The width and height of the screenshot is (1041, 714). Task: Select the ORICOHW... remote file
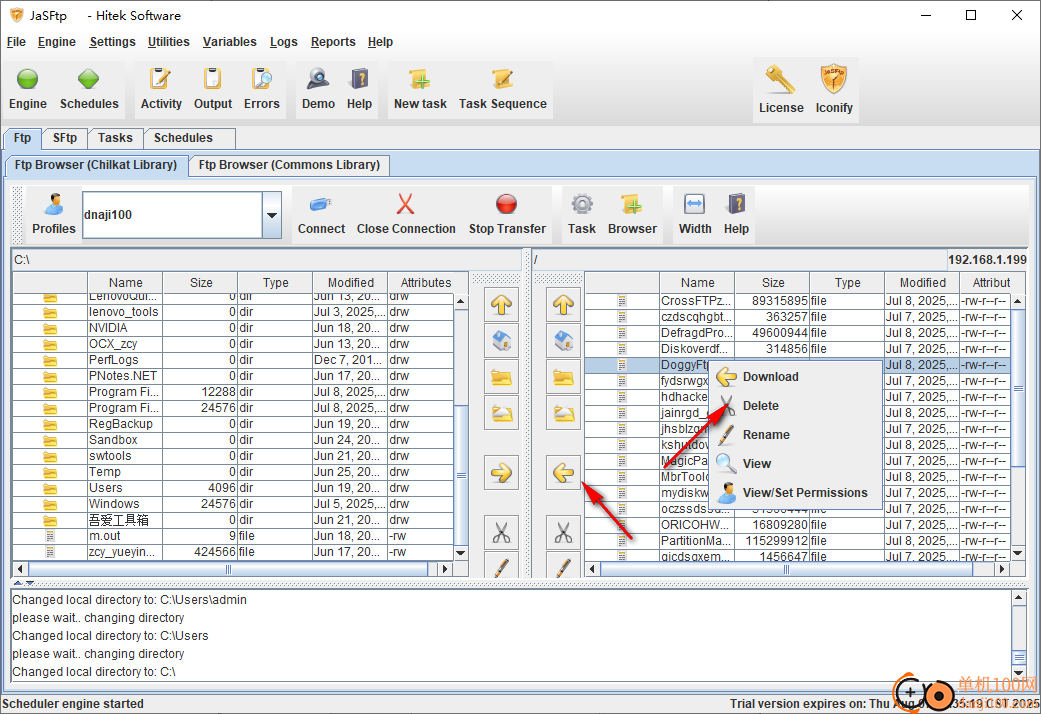click(797, 525)
